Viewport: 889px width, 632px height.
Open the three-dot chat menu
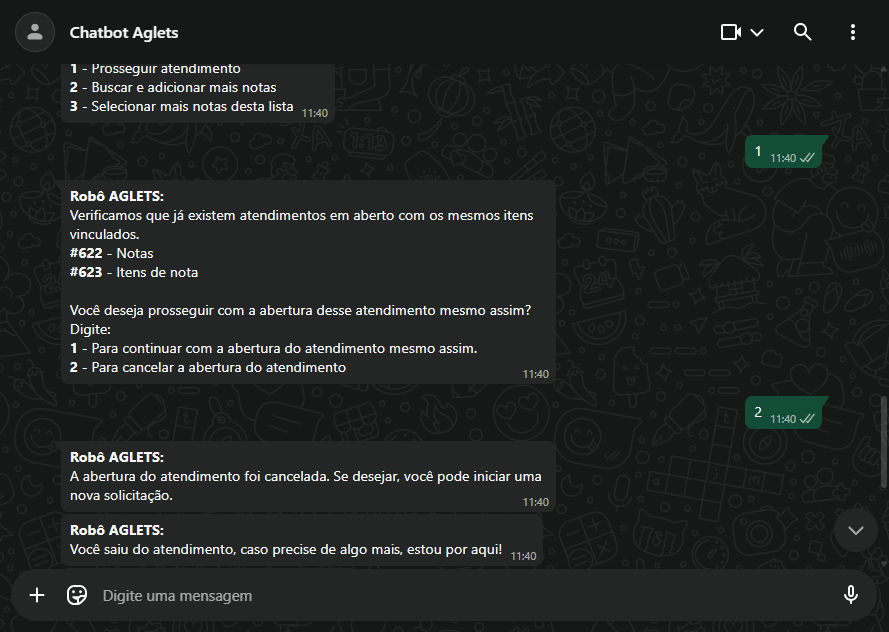[x=853, y=32]
